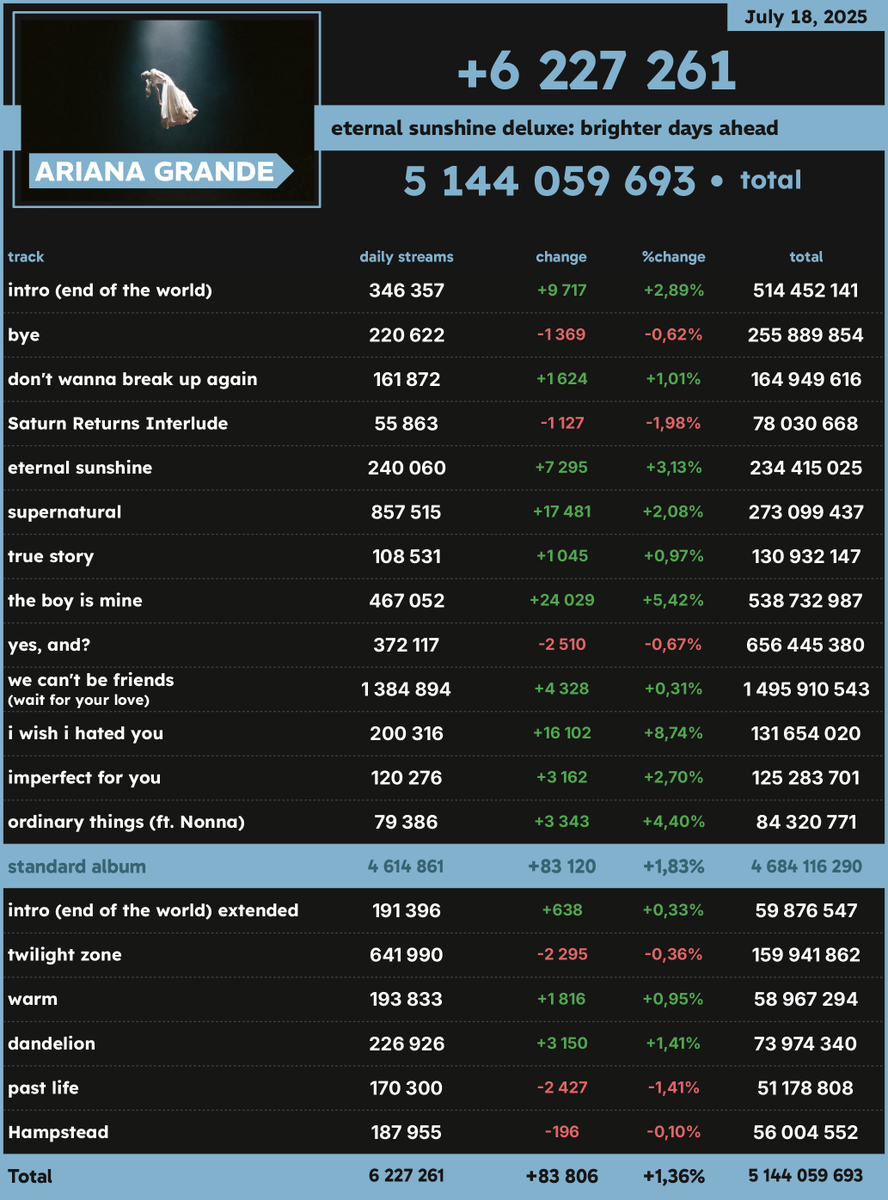
Task: Click the '%change' column header
Action: [x=673, y=257]
